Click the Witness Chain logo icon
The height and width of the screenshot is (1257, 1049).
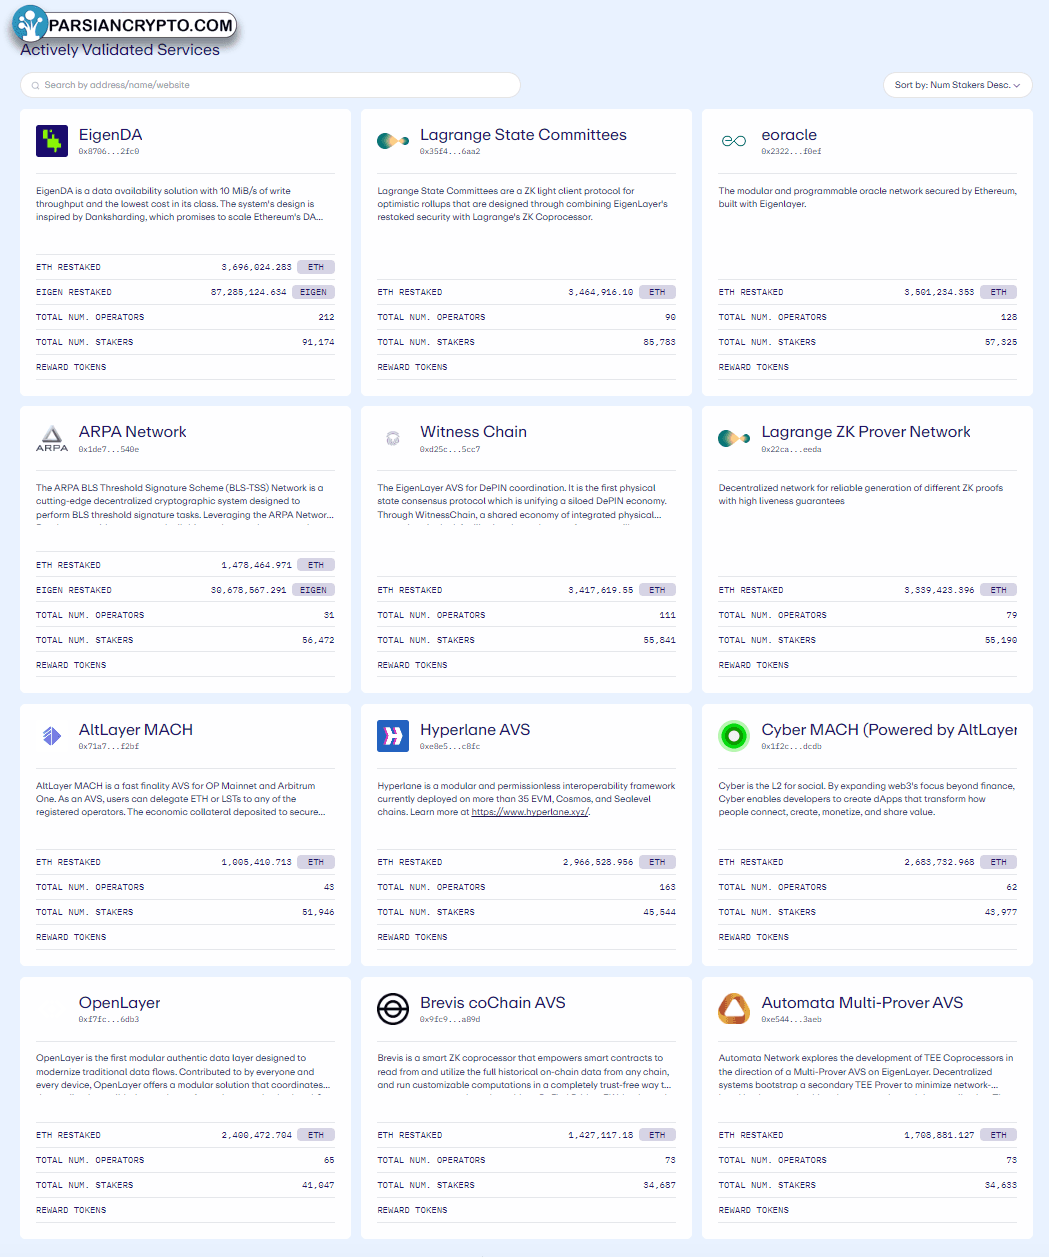393,438
